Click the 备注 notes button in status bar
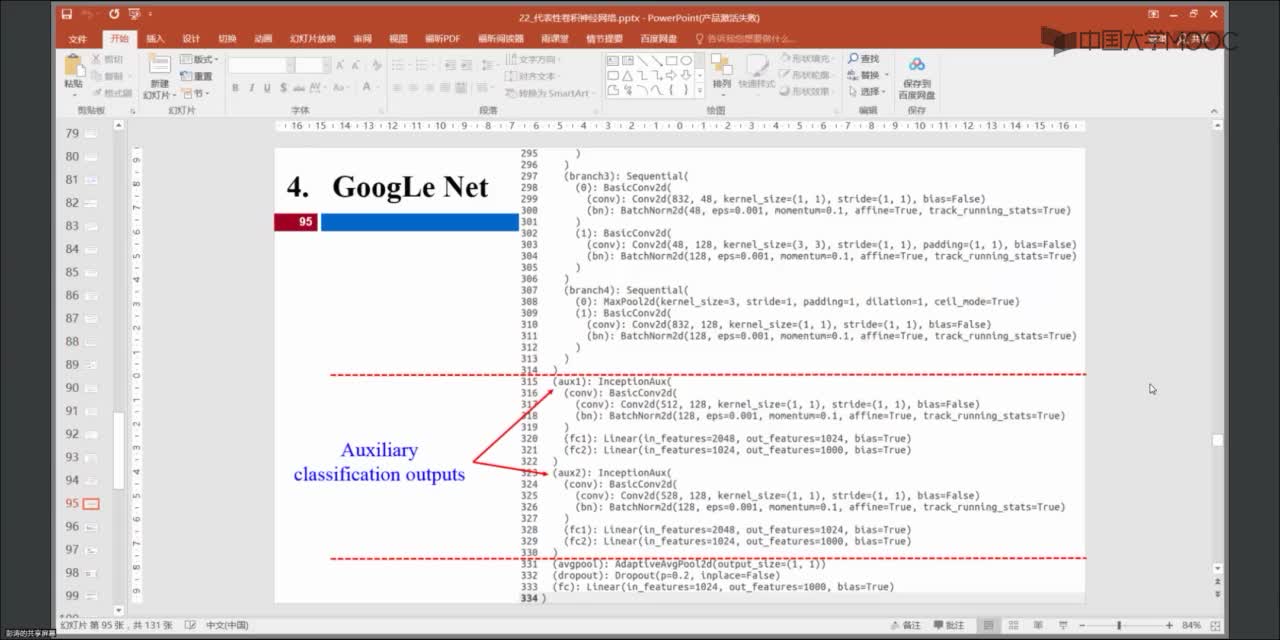 tap(905, 626)
